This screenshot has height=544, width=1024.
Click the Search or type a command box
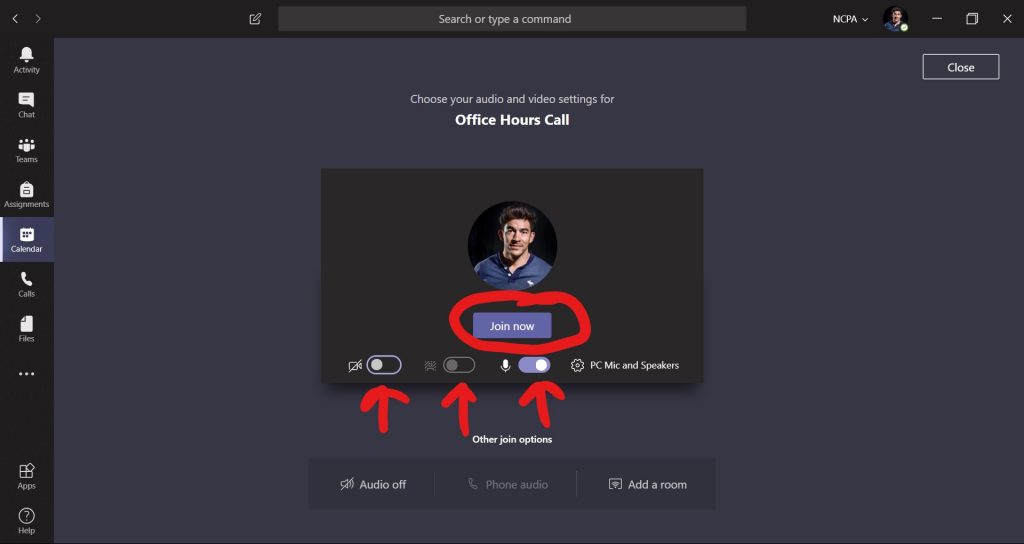[512, 19]
